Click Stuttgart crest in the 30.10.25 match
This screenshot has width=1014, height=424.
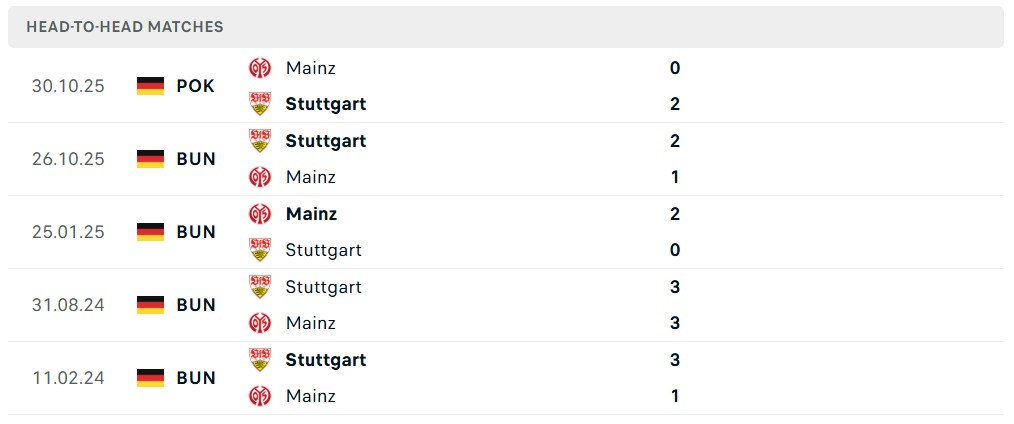260,104
